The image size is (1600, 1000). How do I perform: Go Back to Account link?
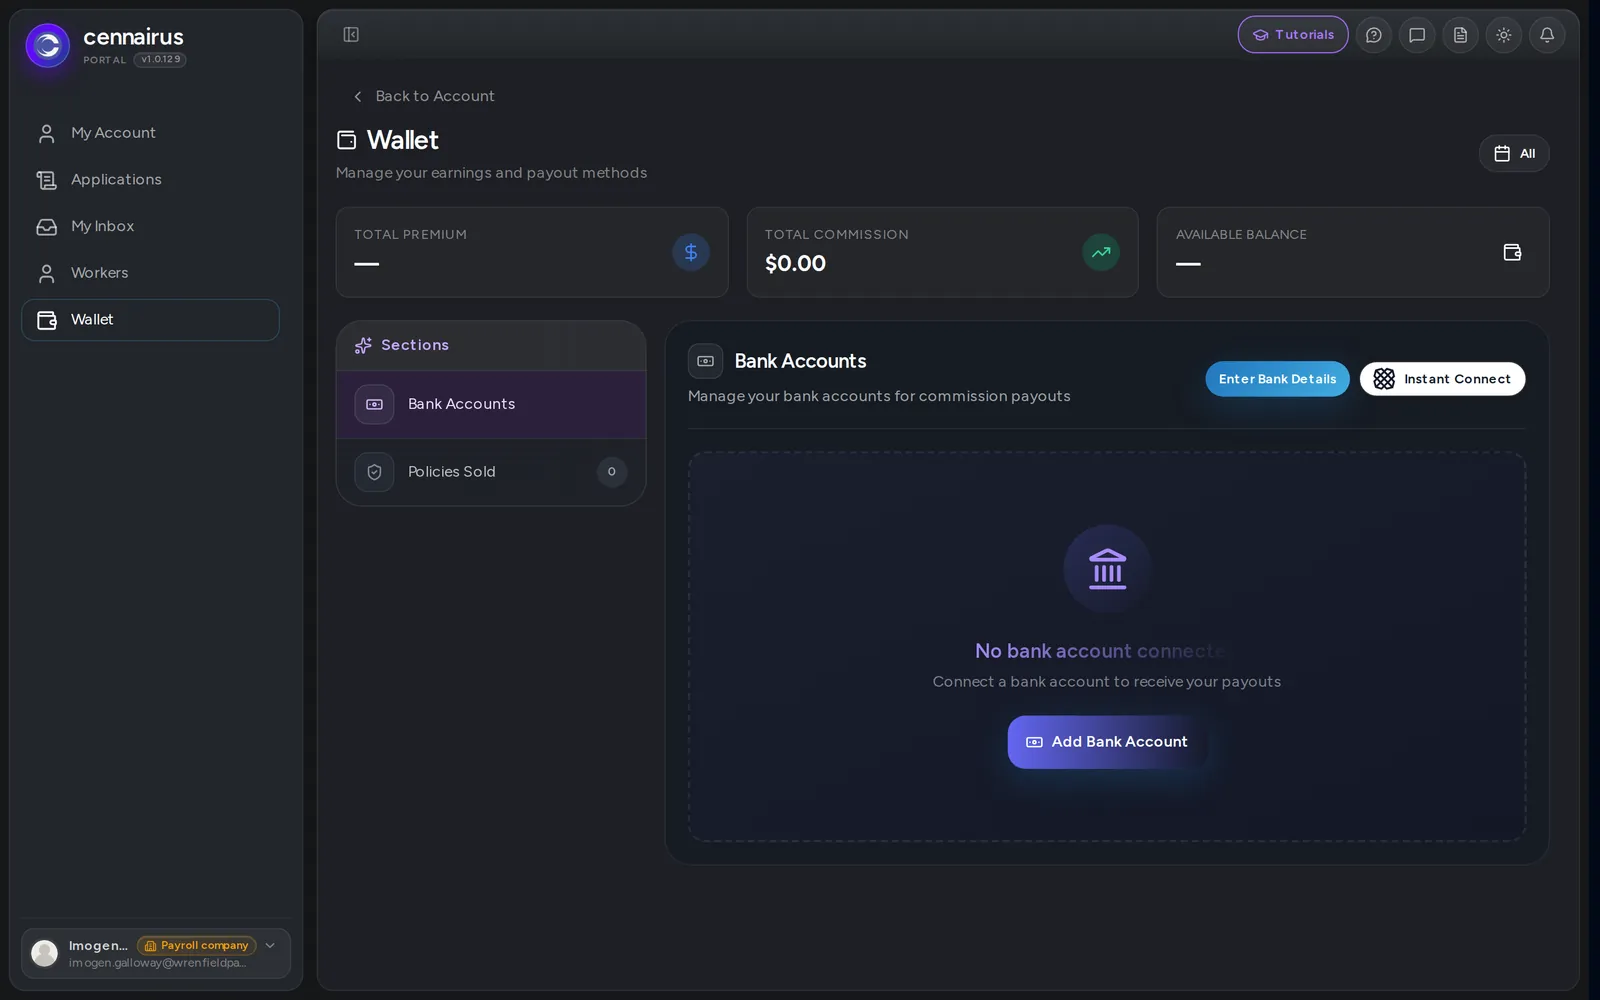424,96
